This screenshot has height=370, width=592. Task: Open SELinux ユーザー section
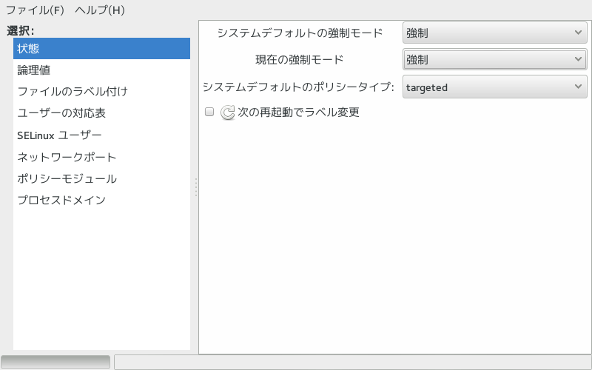point(101,135)
